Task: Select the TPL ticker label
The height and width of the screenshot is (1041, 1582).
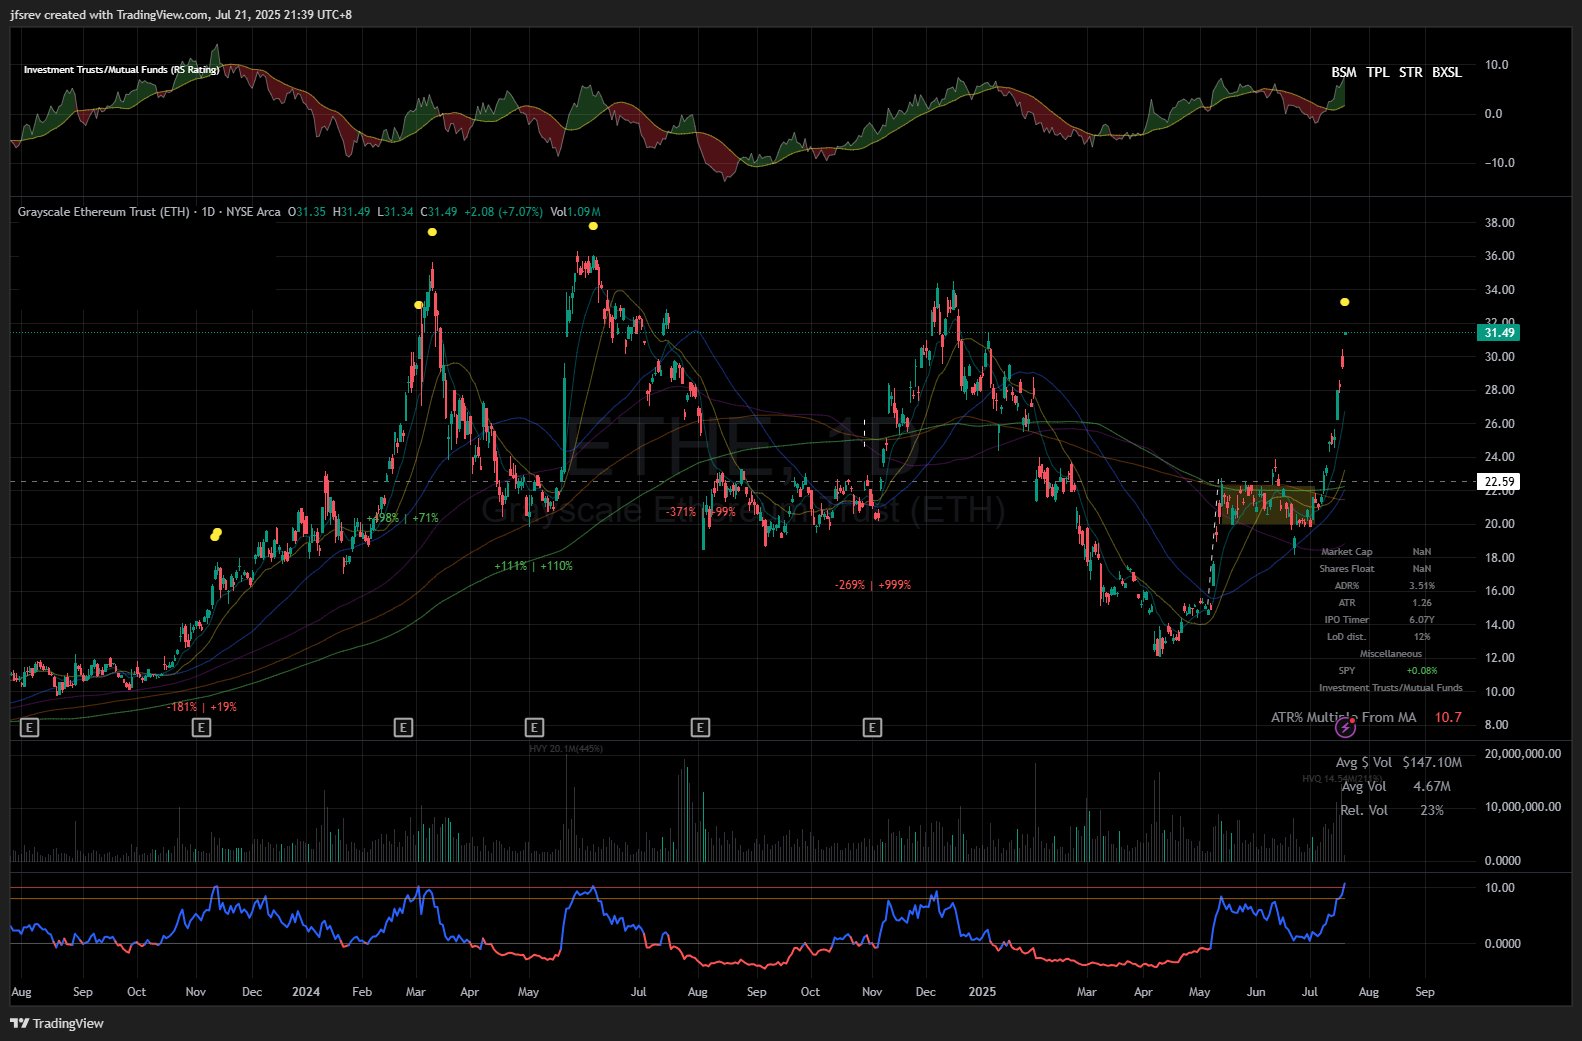Action: 1378,72
